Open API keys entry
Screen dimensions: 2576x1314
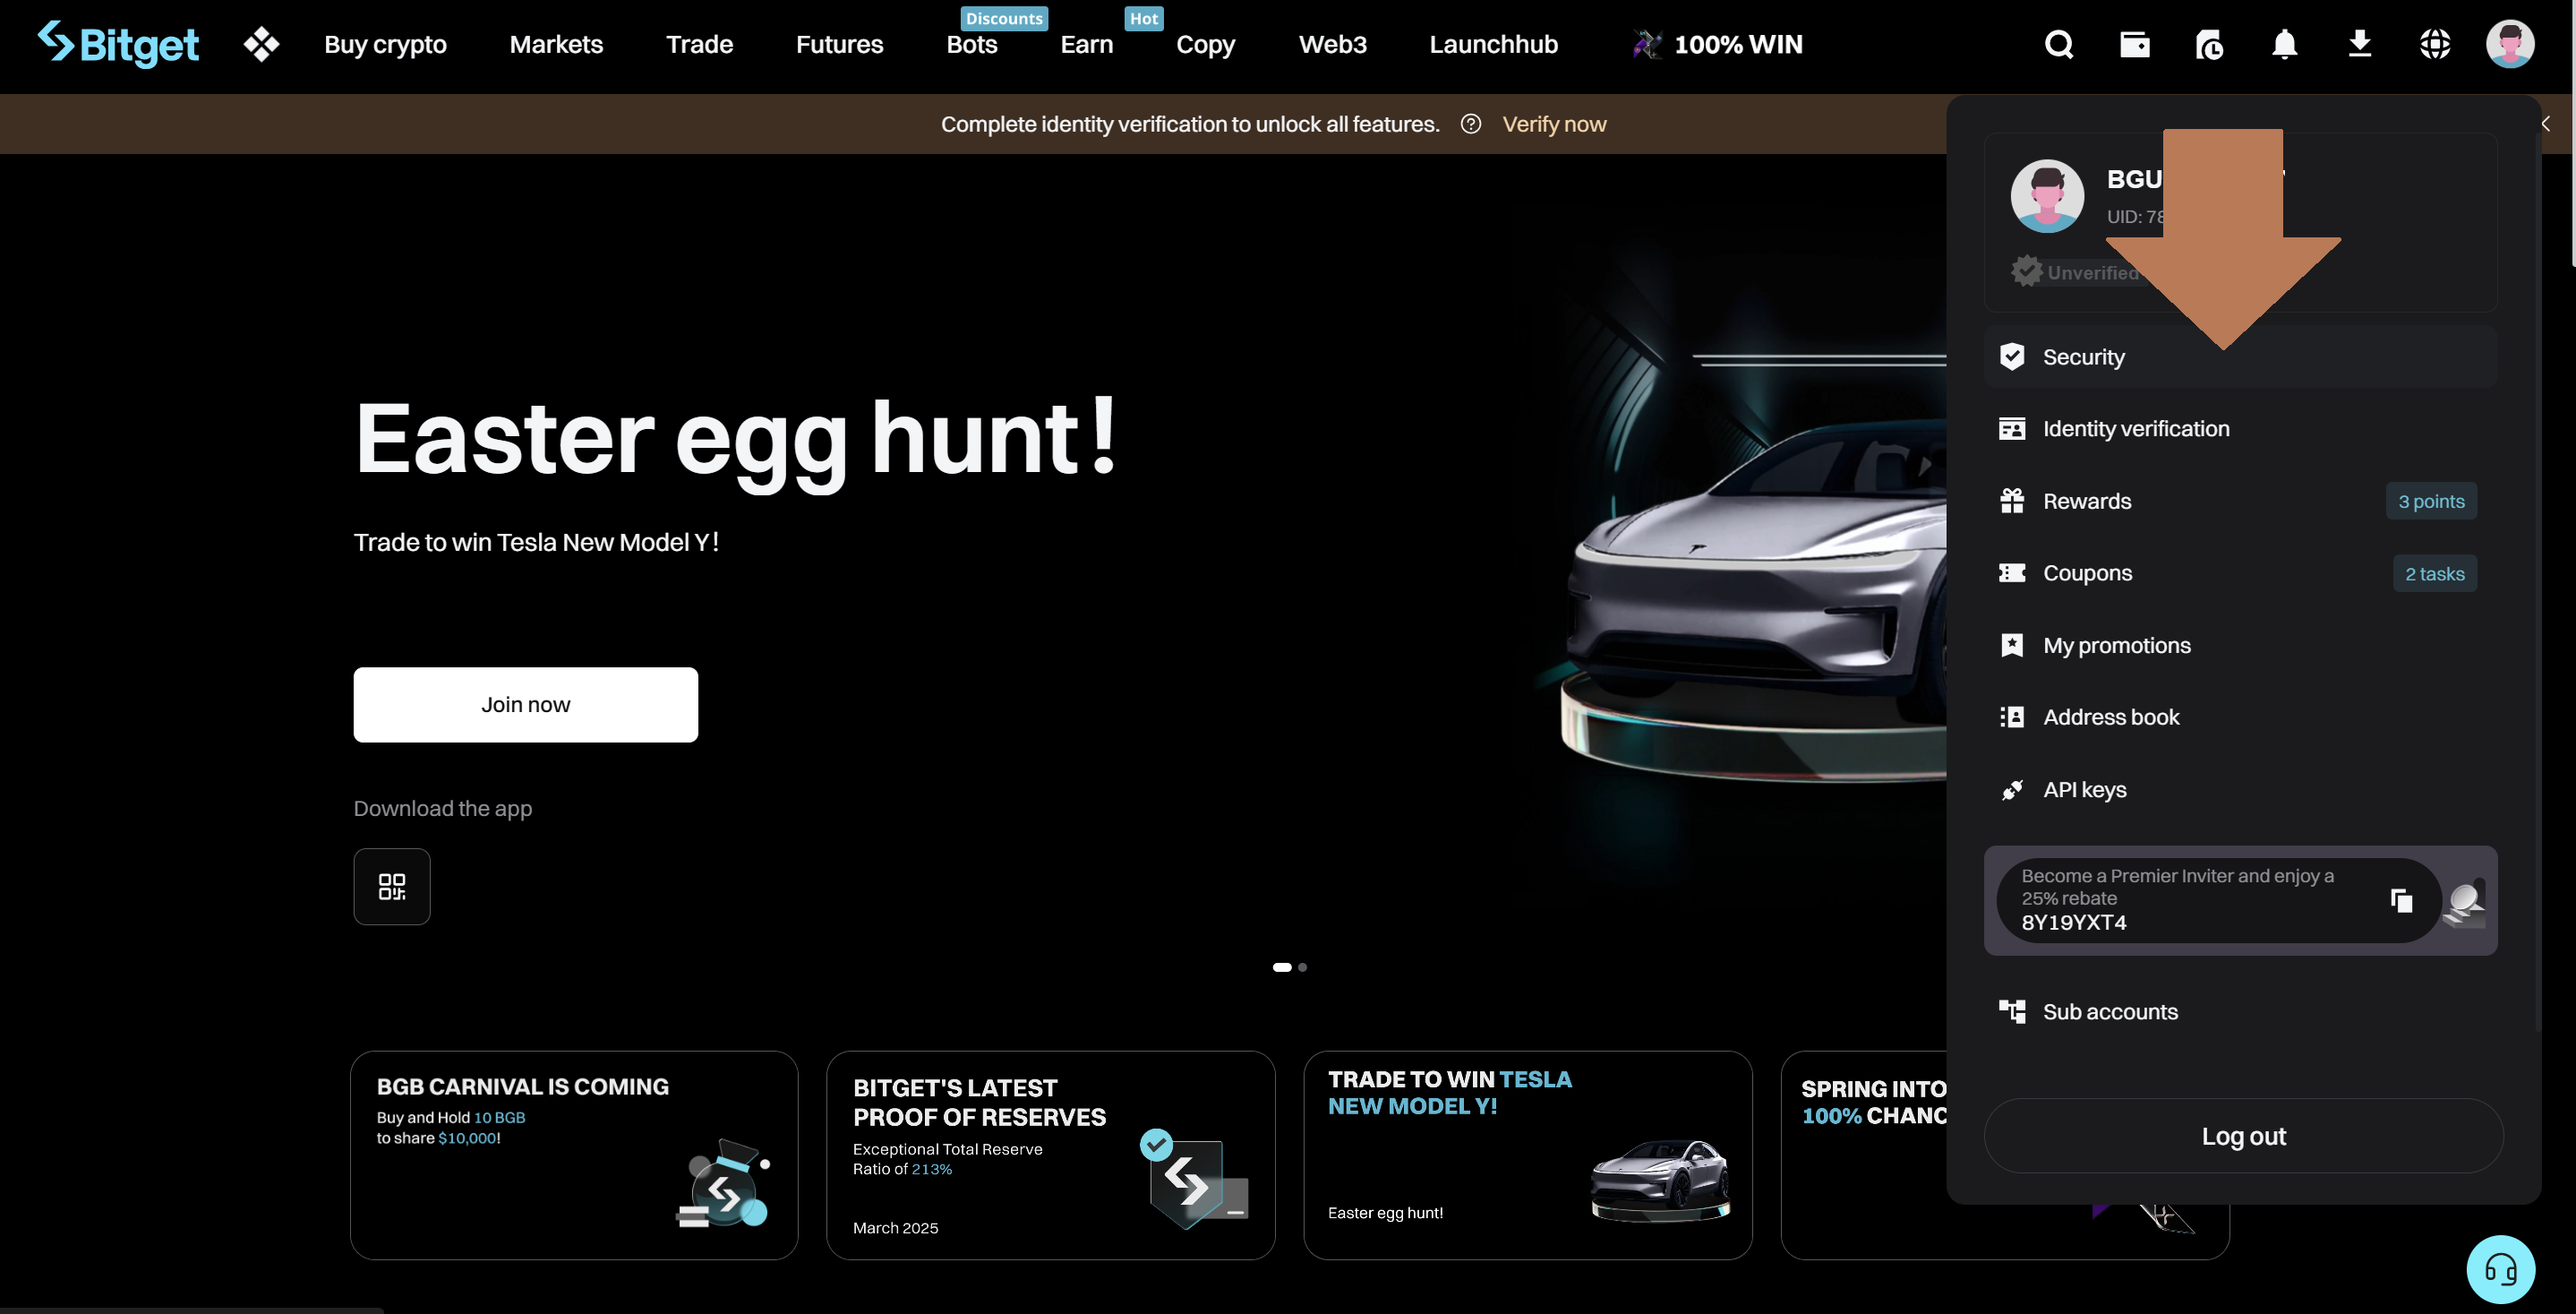pyautogui.click(x=2240, y=790)
